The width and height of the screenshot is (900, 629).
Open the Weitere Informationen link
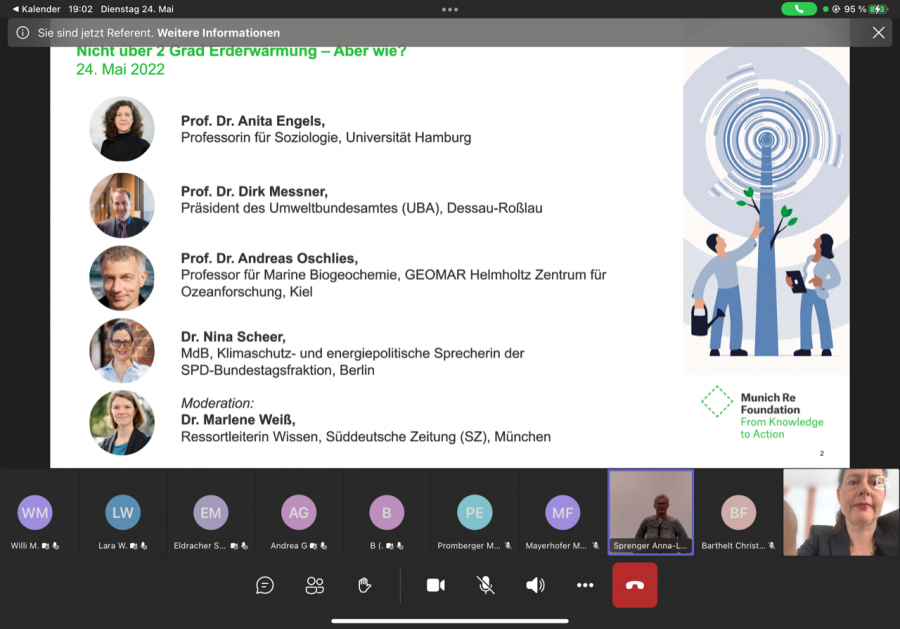(218, 33)
